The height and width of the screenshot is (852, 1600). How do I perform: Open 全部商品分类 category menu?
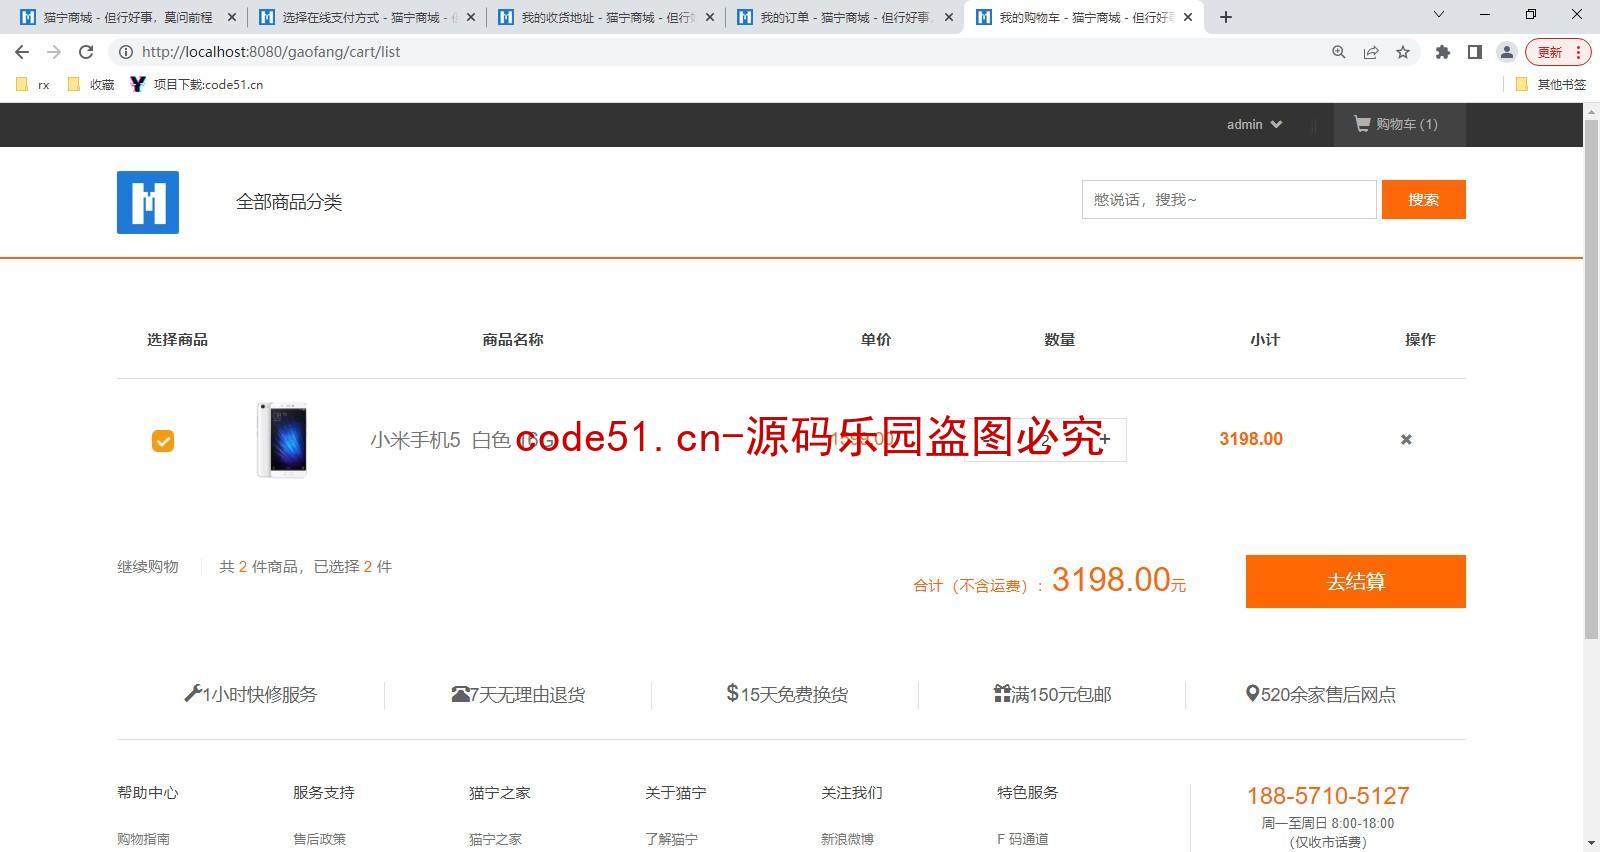click(x=289, y=202)
